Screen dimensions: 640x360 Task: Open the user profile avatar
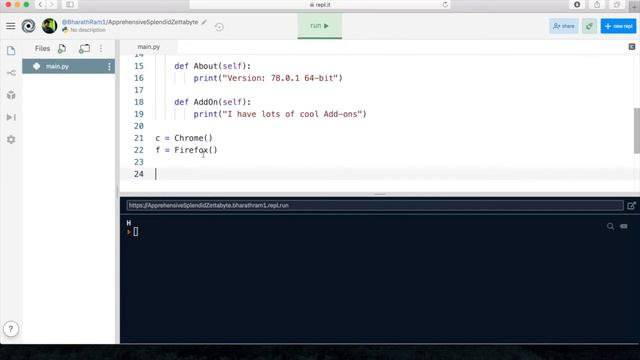49,26
